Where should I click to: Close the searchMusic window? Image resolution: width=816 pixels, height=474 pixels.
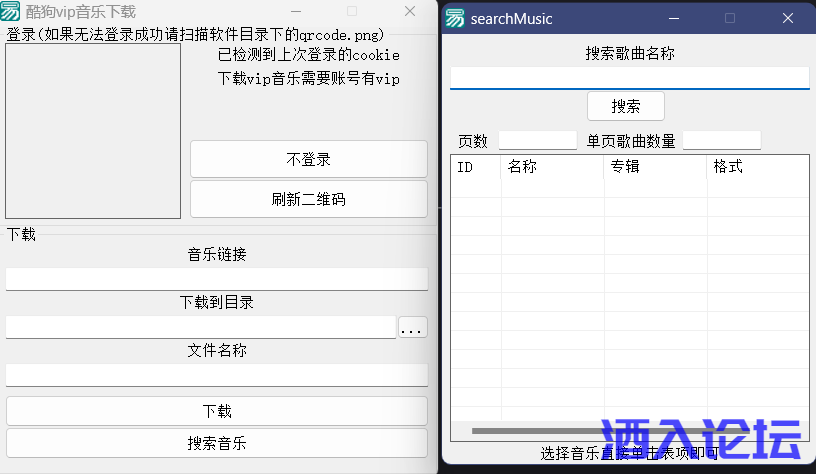click(x=788, y=19)
